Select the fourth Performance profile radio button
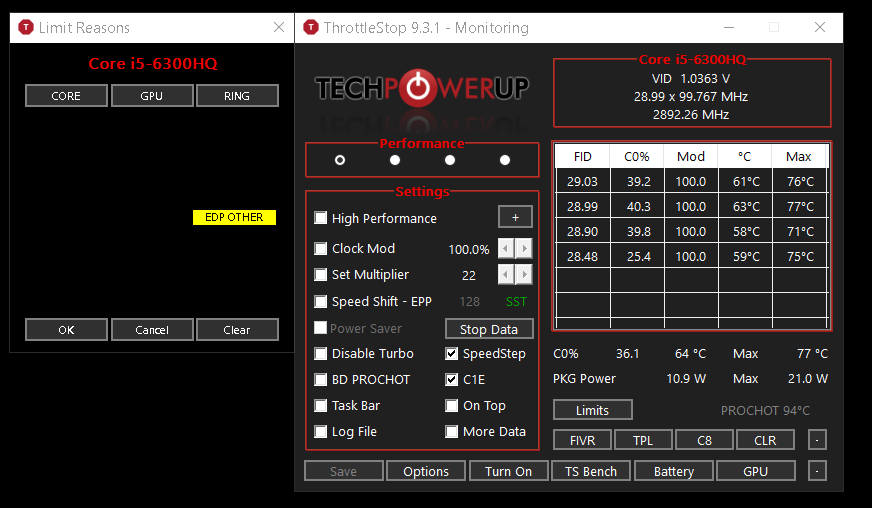Image resolution: width=872 pixels, height=508 pixels. pyautogui.click(x=505, y=160)
